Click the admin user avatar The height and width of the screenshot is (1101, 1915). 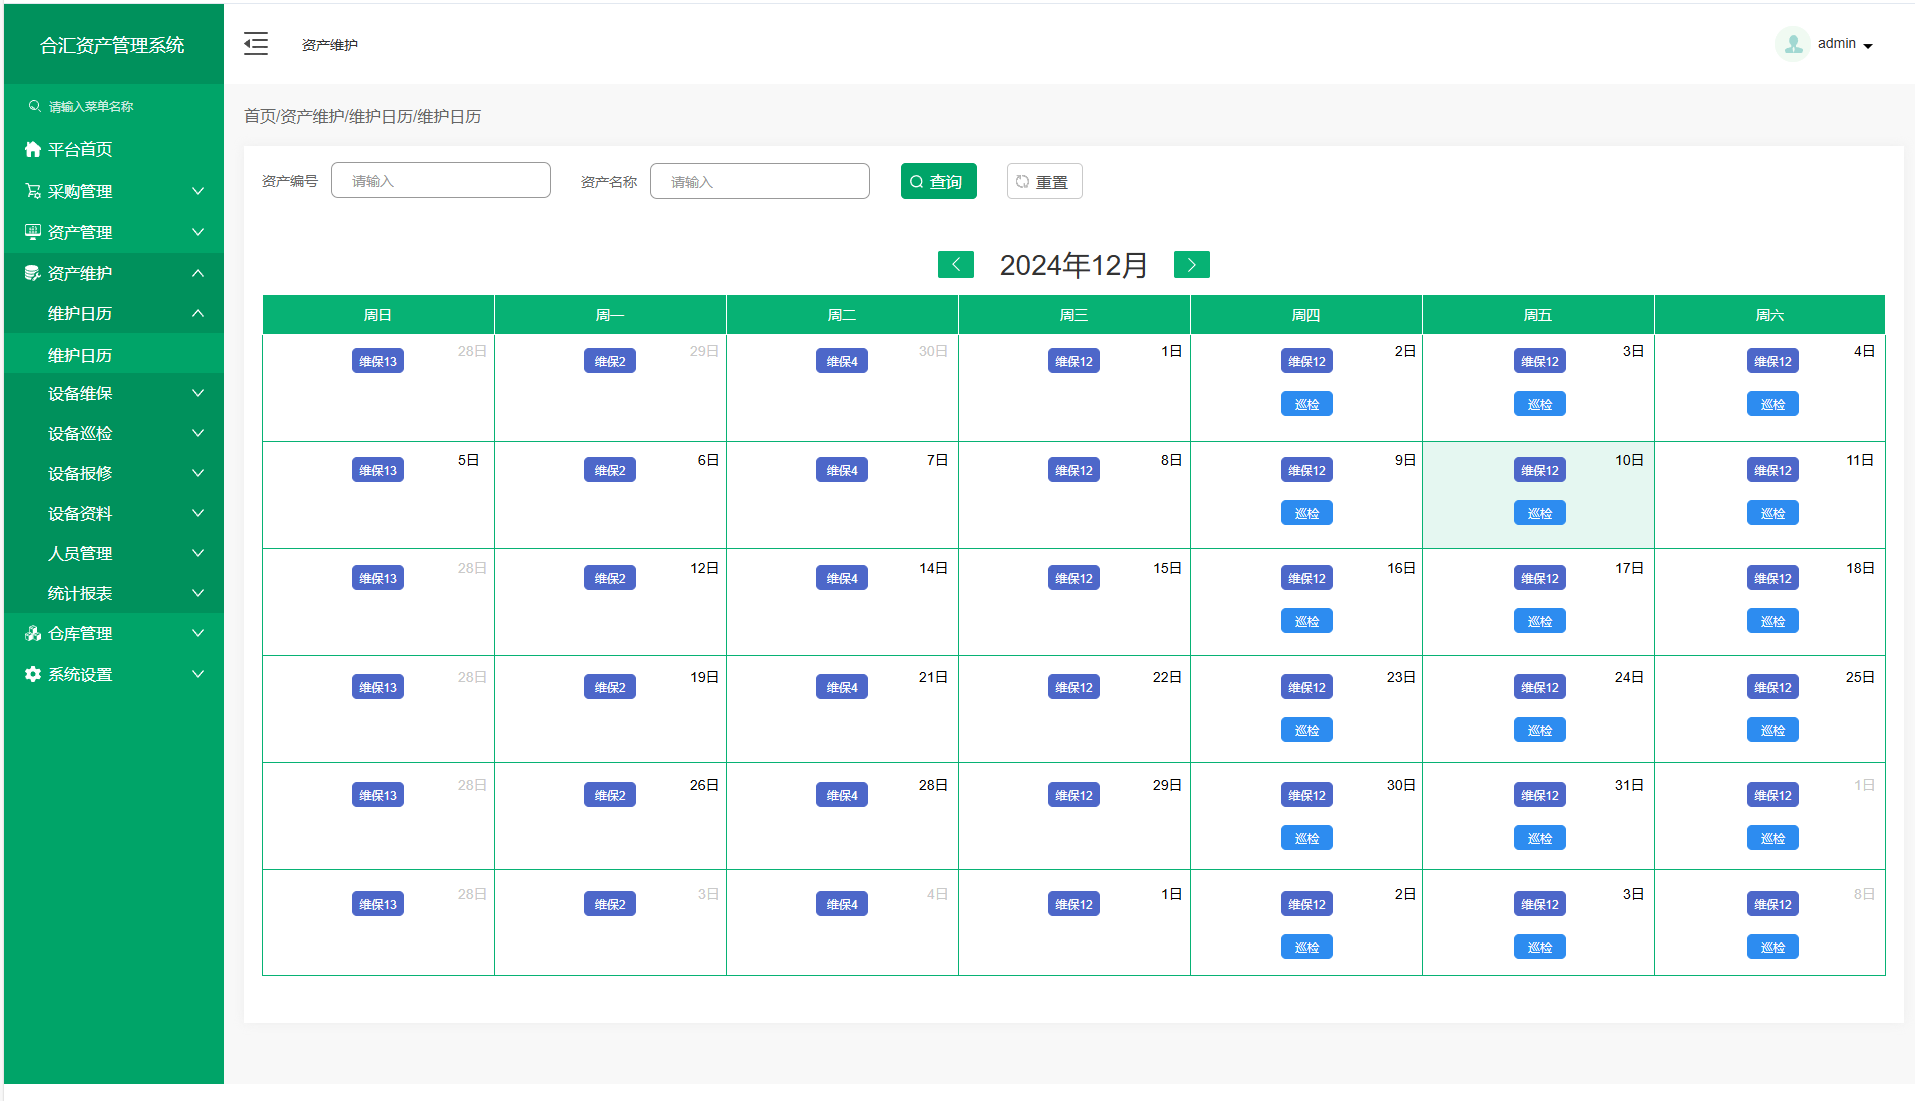1792,44
